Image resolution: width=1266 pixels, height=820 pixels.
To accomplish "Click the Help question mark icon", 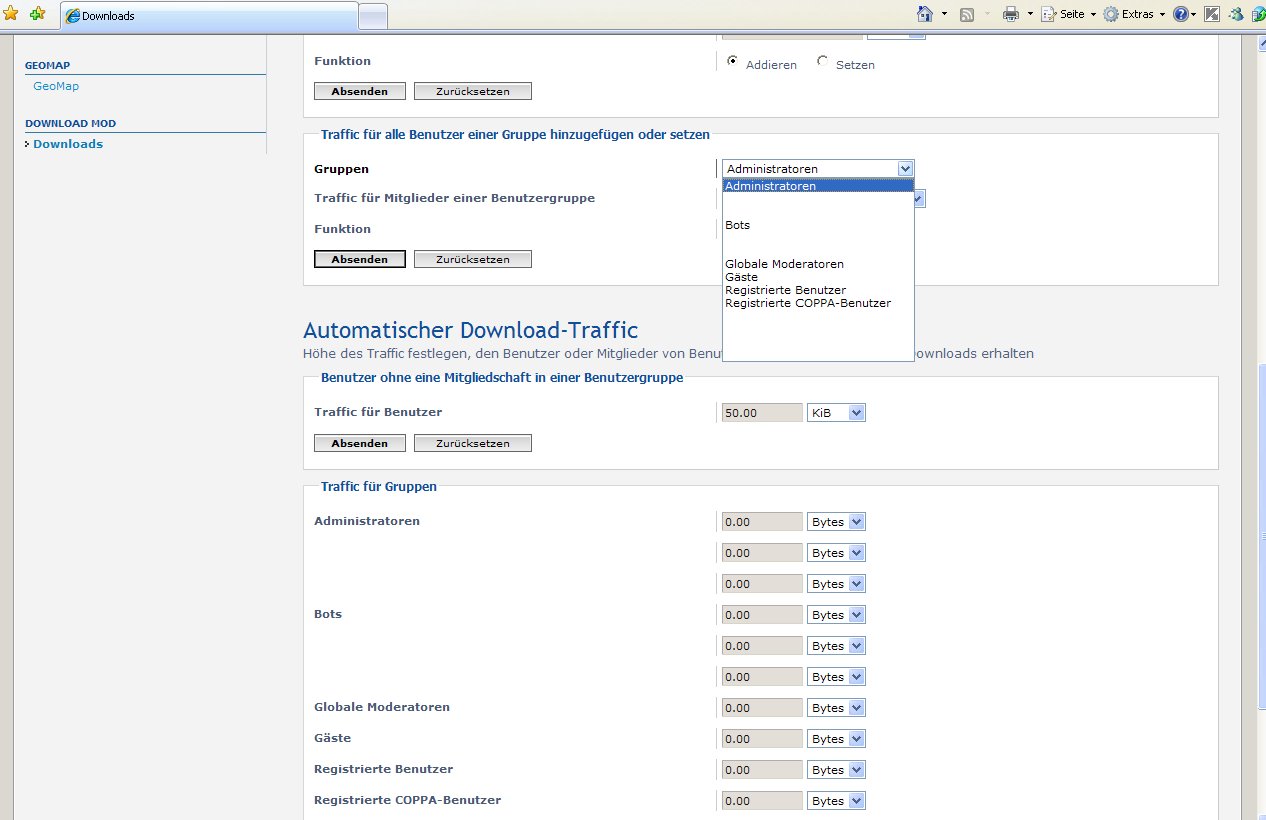I will pyautogui.click(x=1181, y=14).
